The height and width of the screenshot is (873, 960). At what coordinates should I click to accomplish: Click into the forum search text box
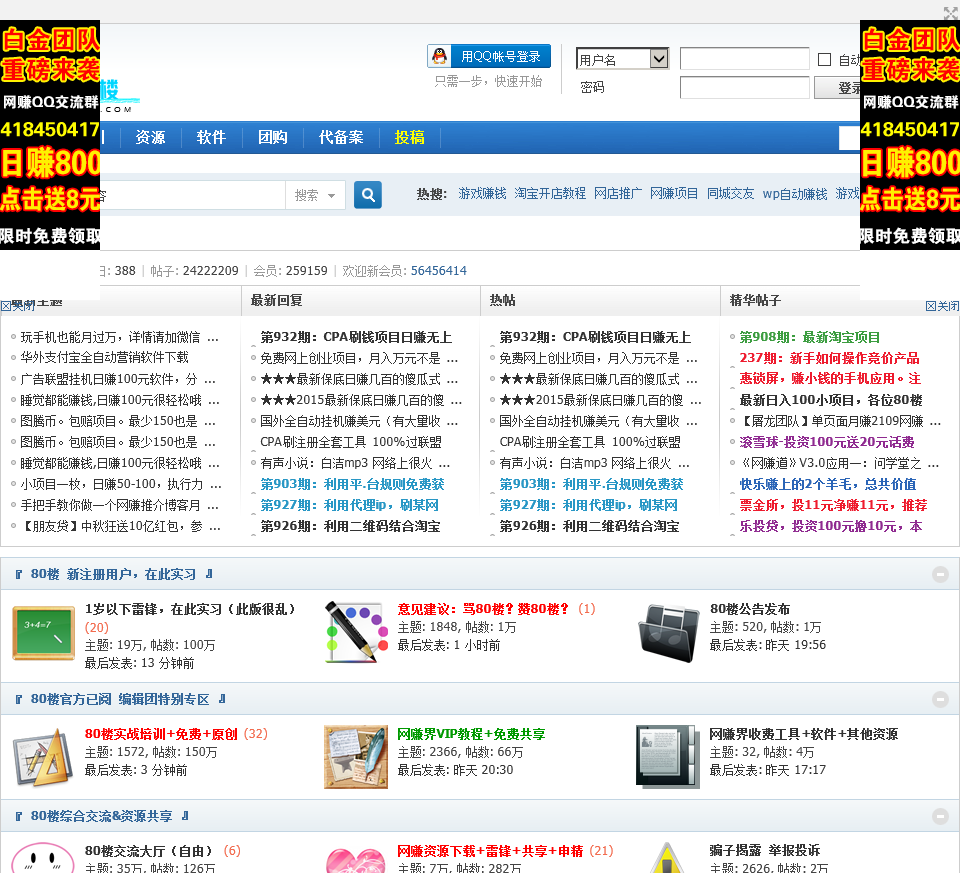coord(192,195)
